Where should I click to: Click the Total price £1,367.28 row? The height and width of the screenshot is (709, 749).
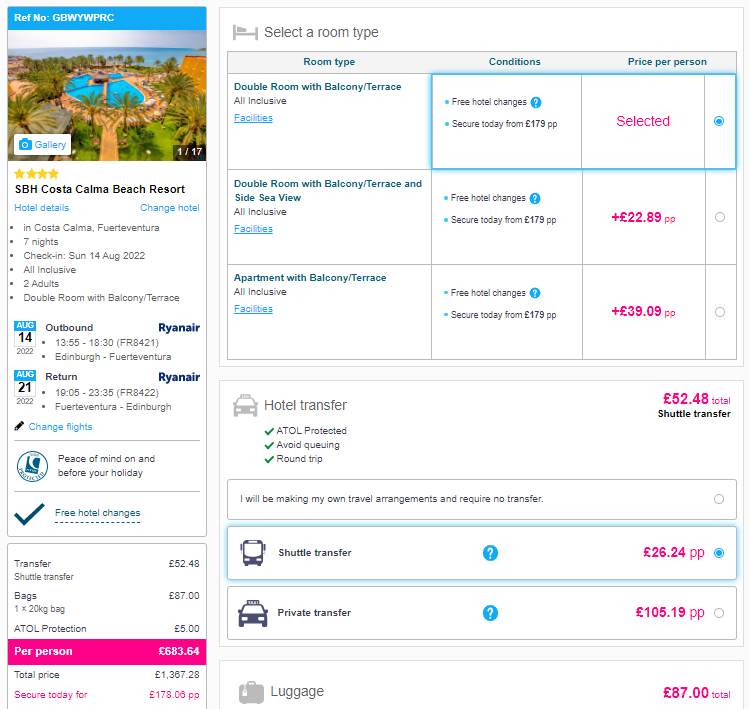[x=107, y=675]
